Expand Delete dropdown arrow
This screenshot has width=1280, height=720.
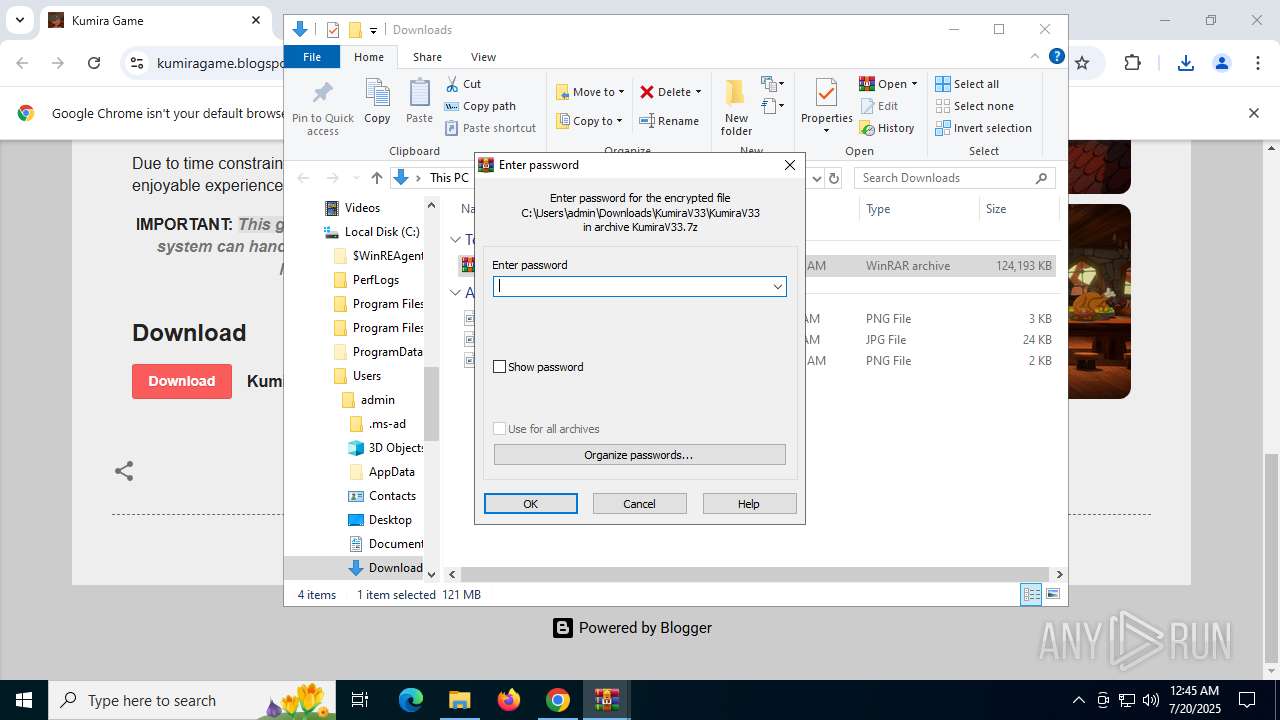click(x=698, y=92)
